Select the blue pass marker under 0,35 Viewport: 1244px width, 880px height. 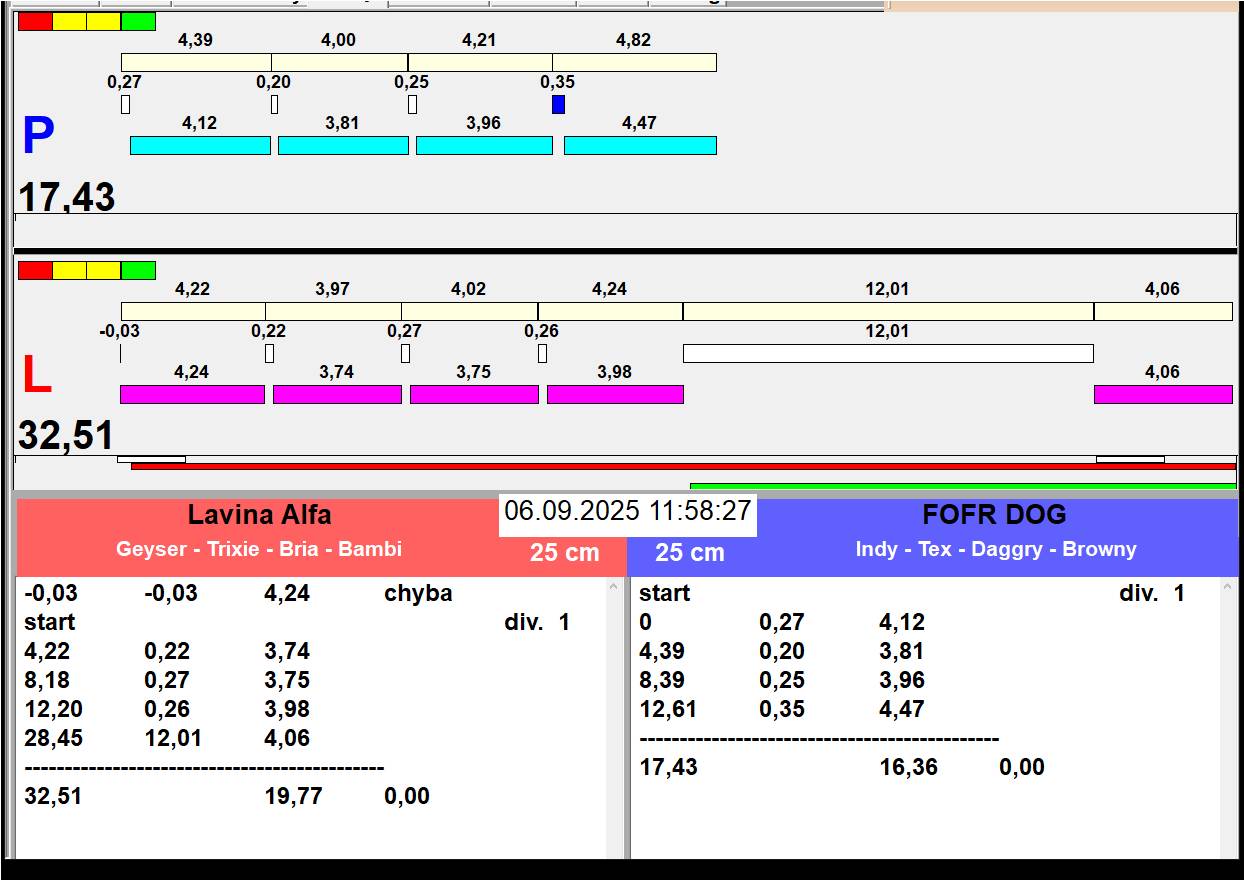point(558,104)
